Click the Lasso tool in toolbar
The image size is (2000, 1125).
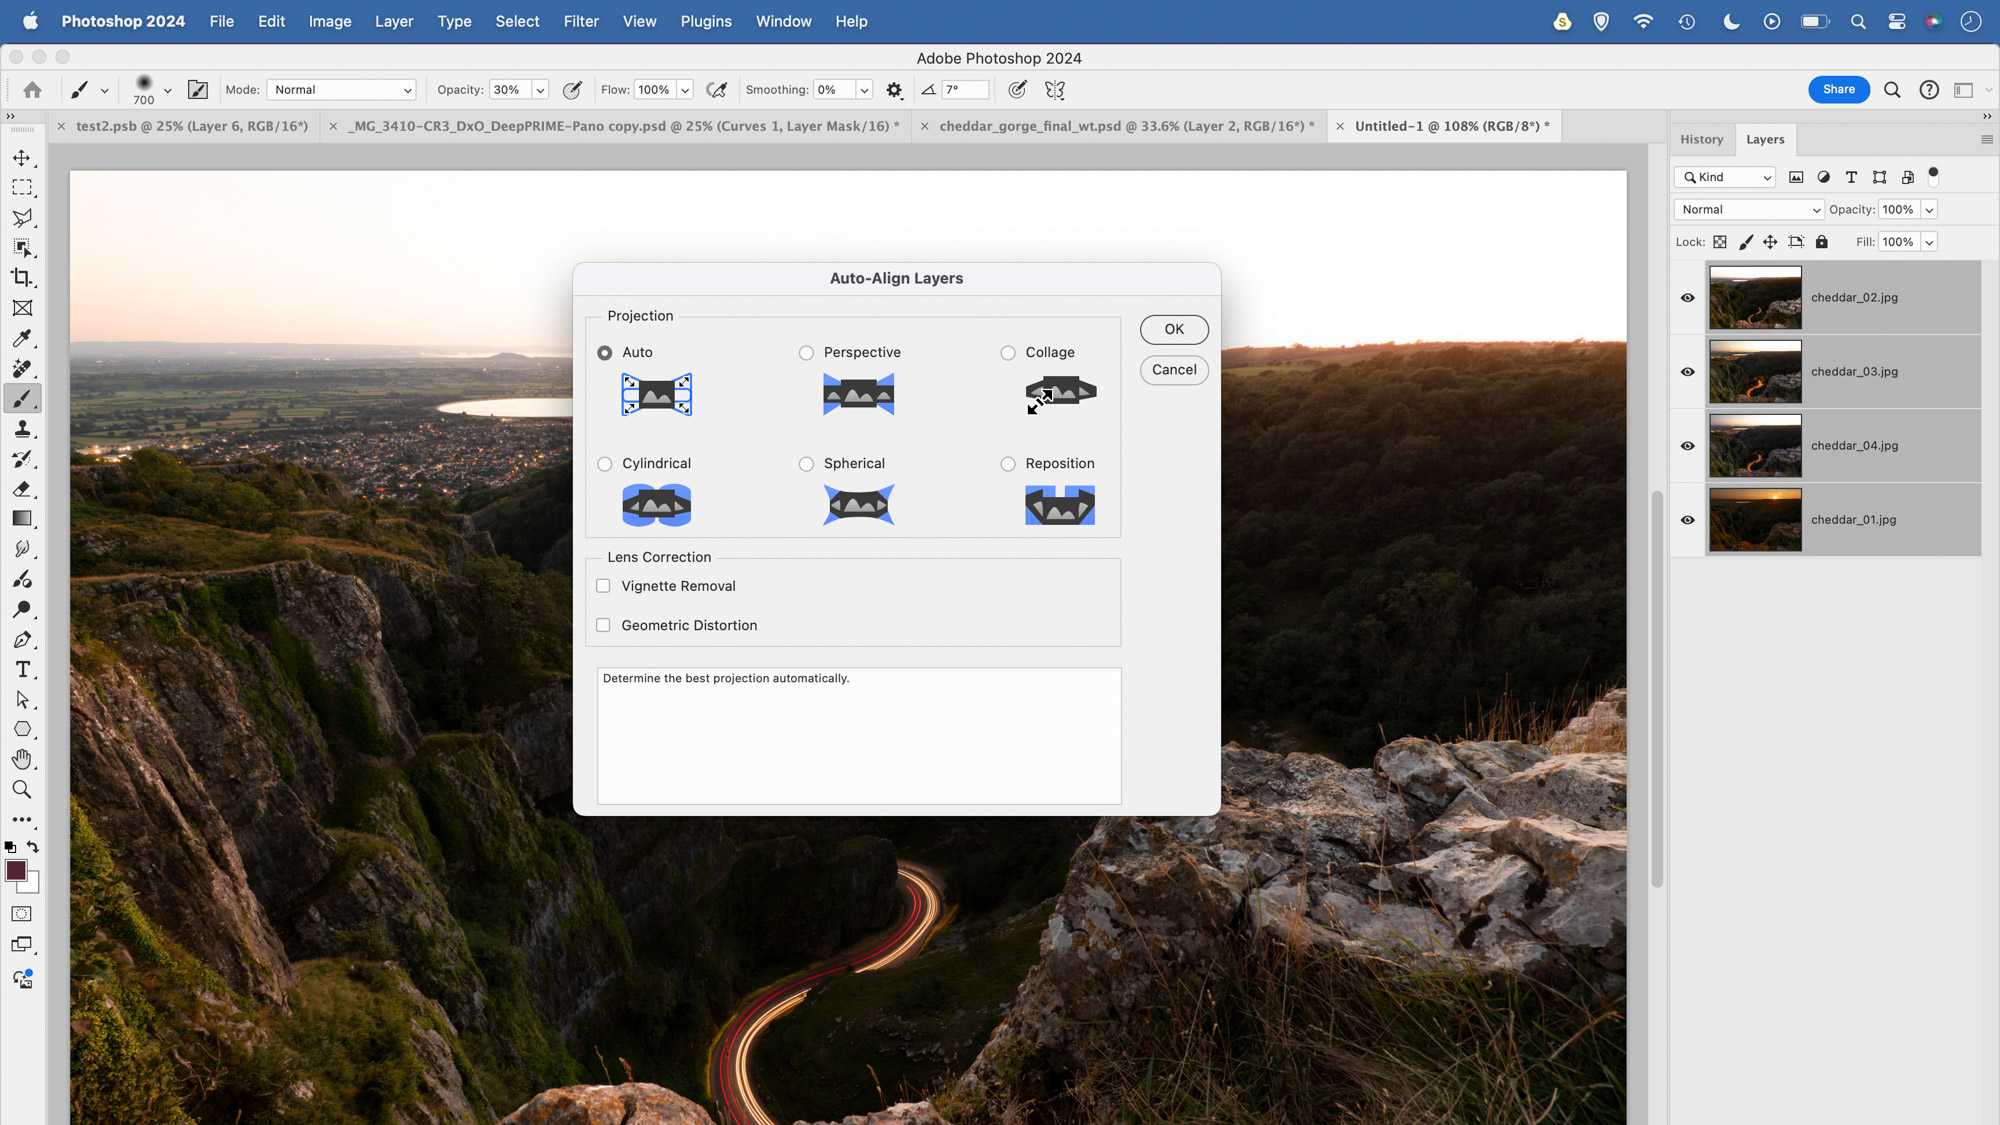[x=21, y=217]
